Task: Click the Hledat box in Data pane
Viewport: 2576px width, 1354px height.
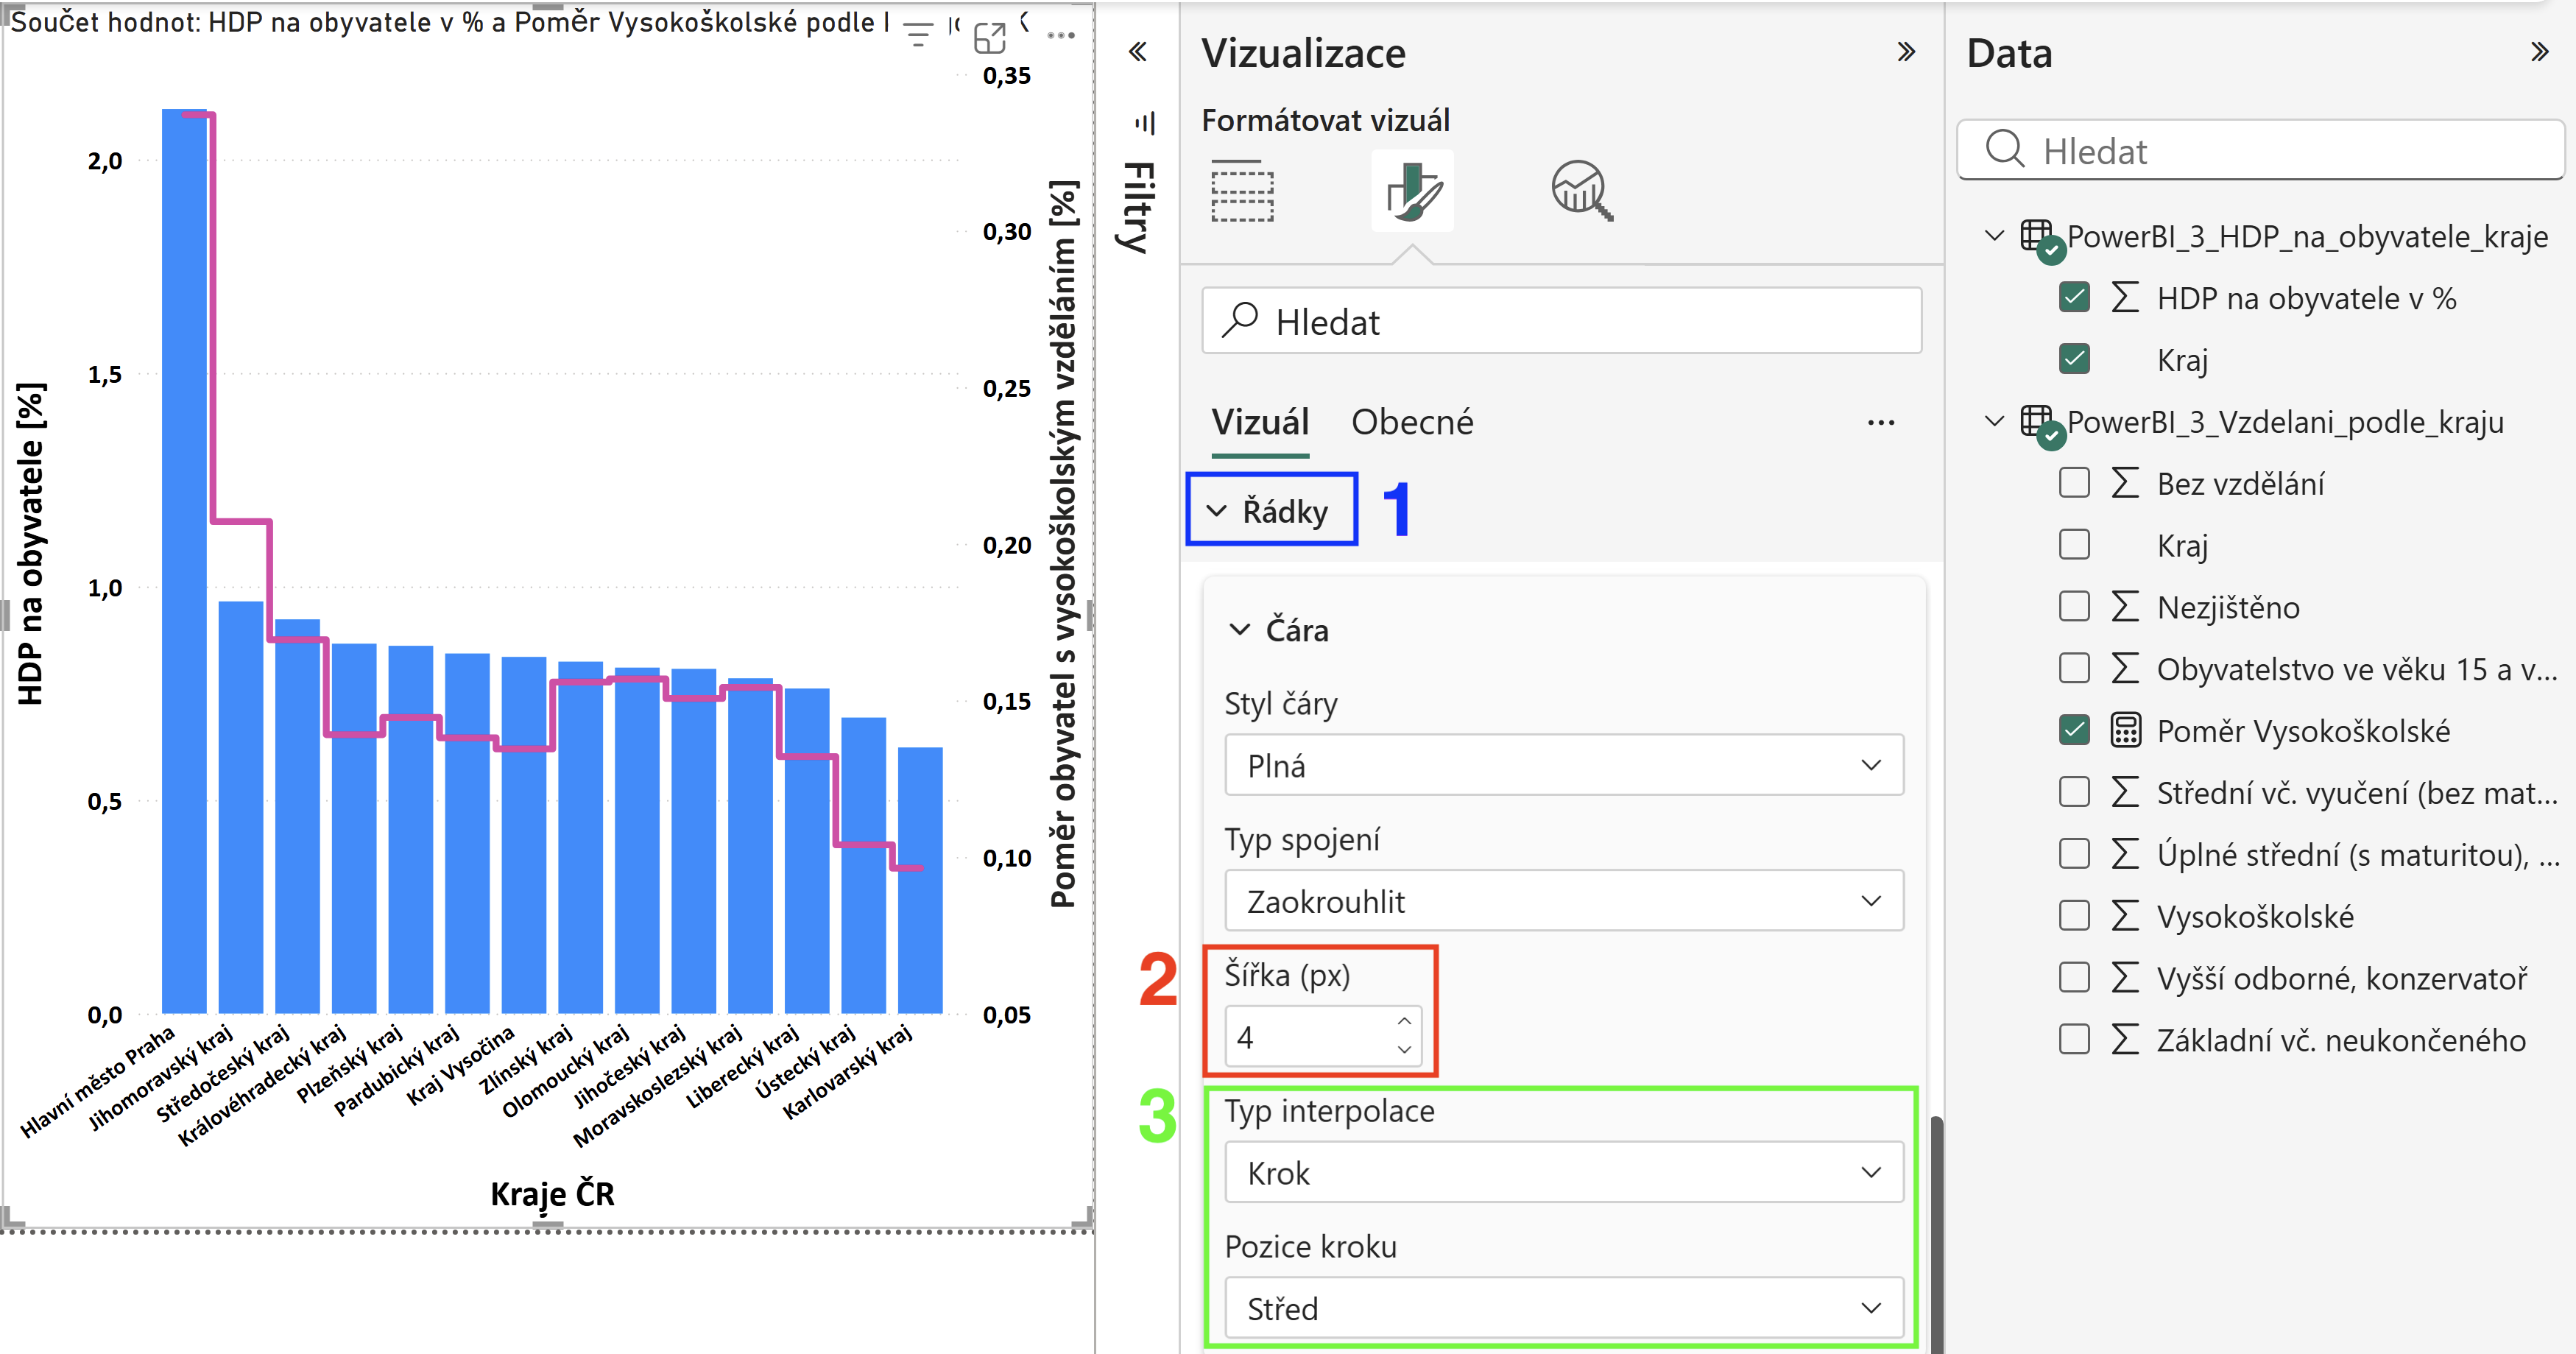Action: coord(2260,150)
